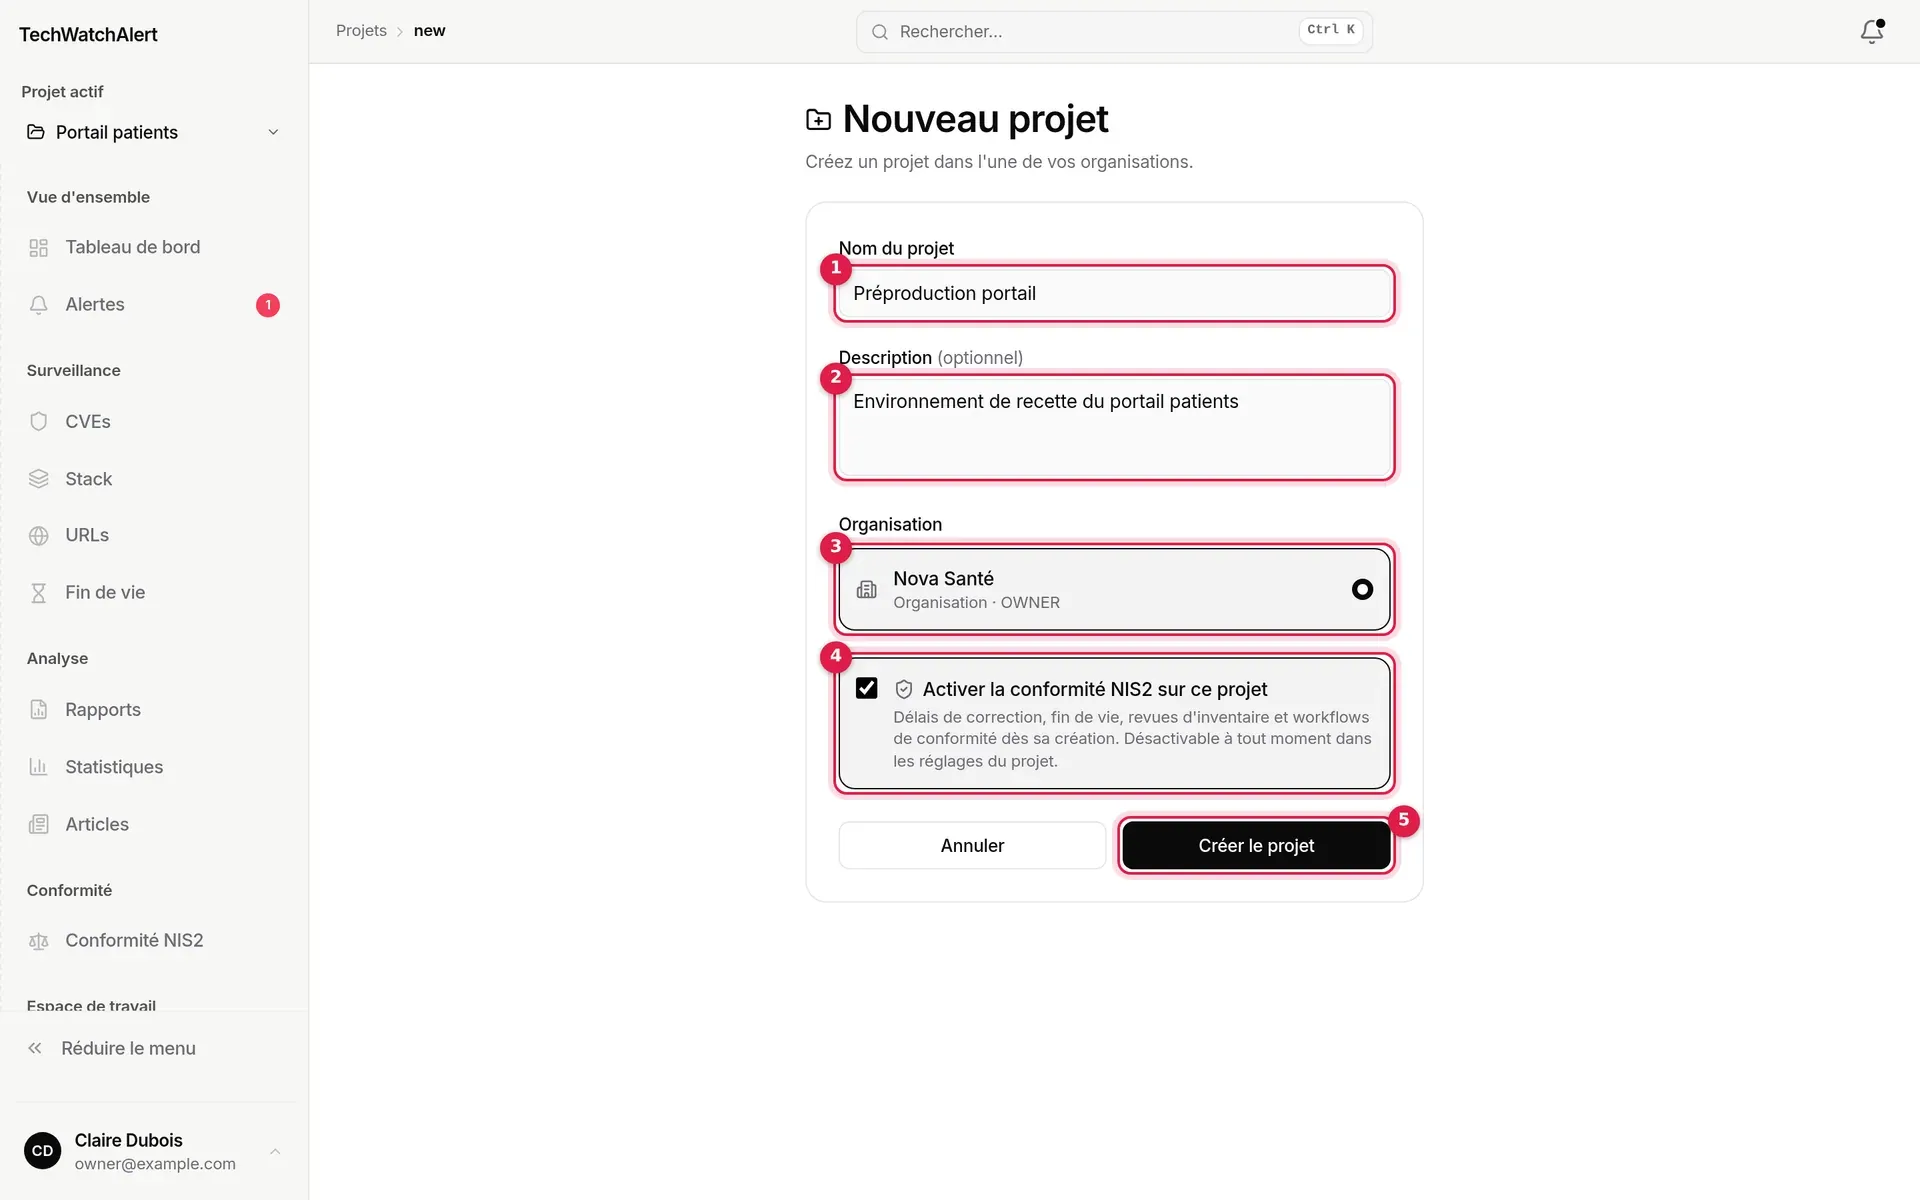Click the collapse menu double-chevron icon
The image size is (1920, 1200).
pos(35,1048)
